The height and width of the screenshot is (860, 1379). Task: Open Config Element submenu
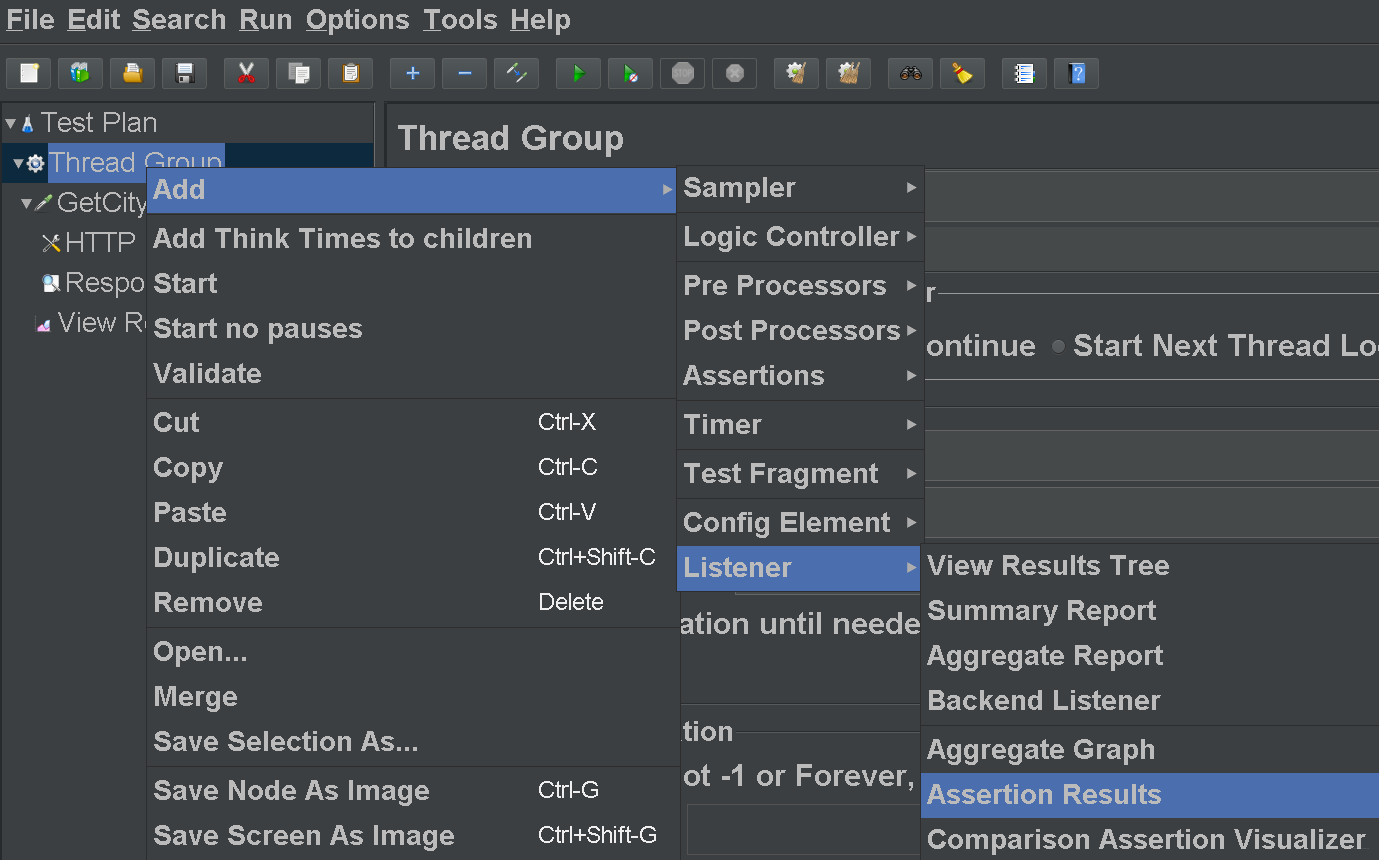click(x=800, y=523)
